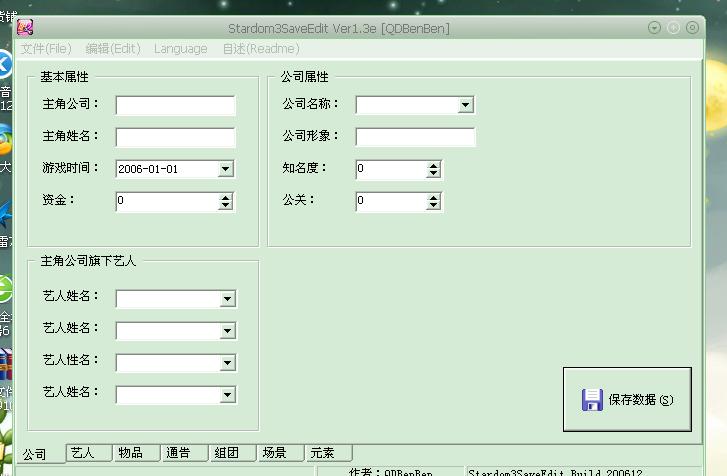The height and width of the screenshot is (476, 727).
Task: Increase the 公关 value with the up arrow
Action: (433, 197)
